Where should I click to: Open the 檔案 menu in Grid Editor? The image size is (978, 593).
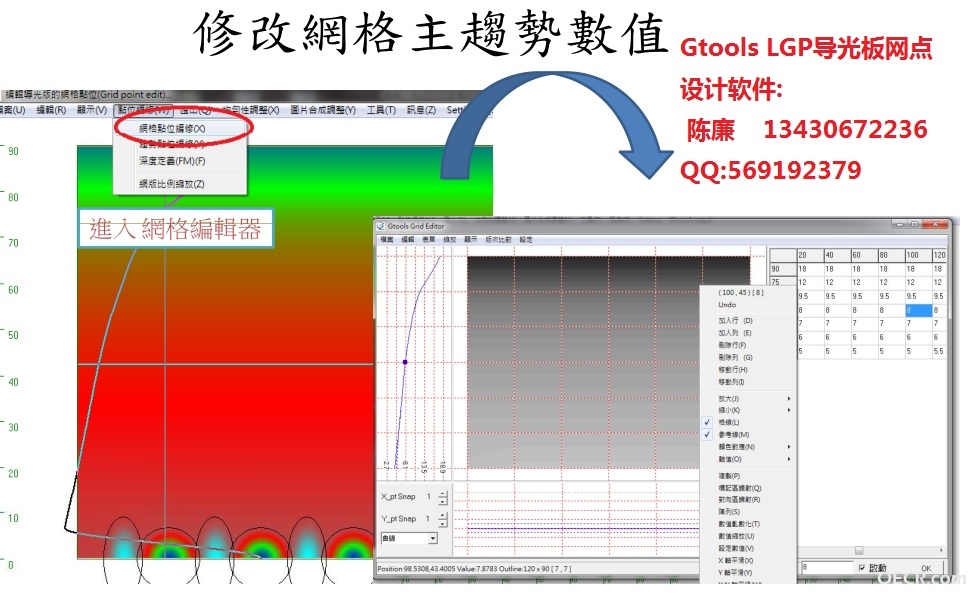(387, 239)
